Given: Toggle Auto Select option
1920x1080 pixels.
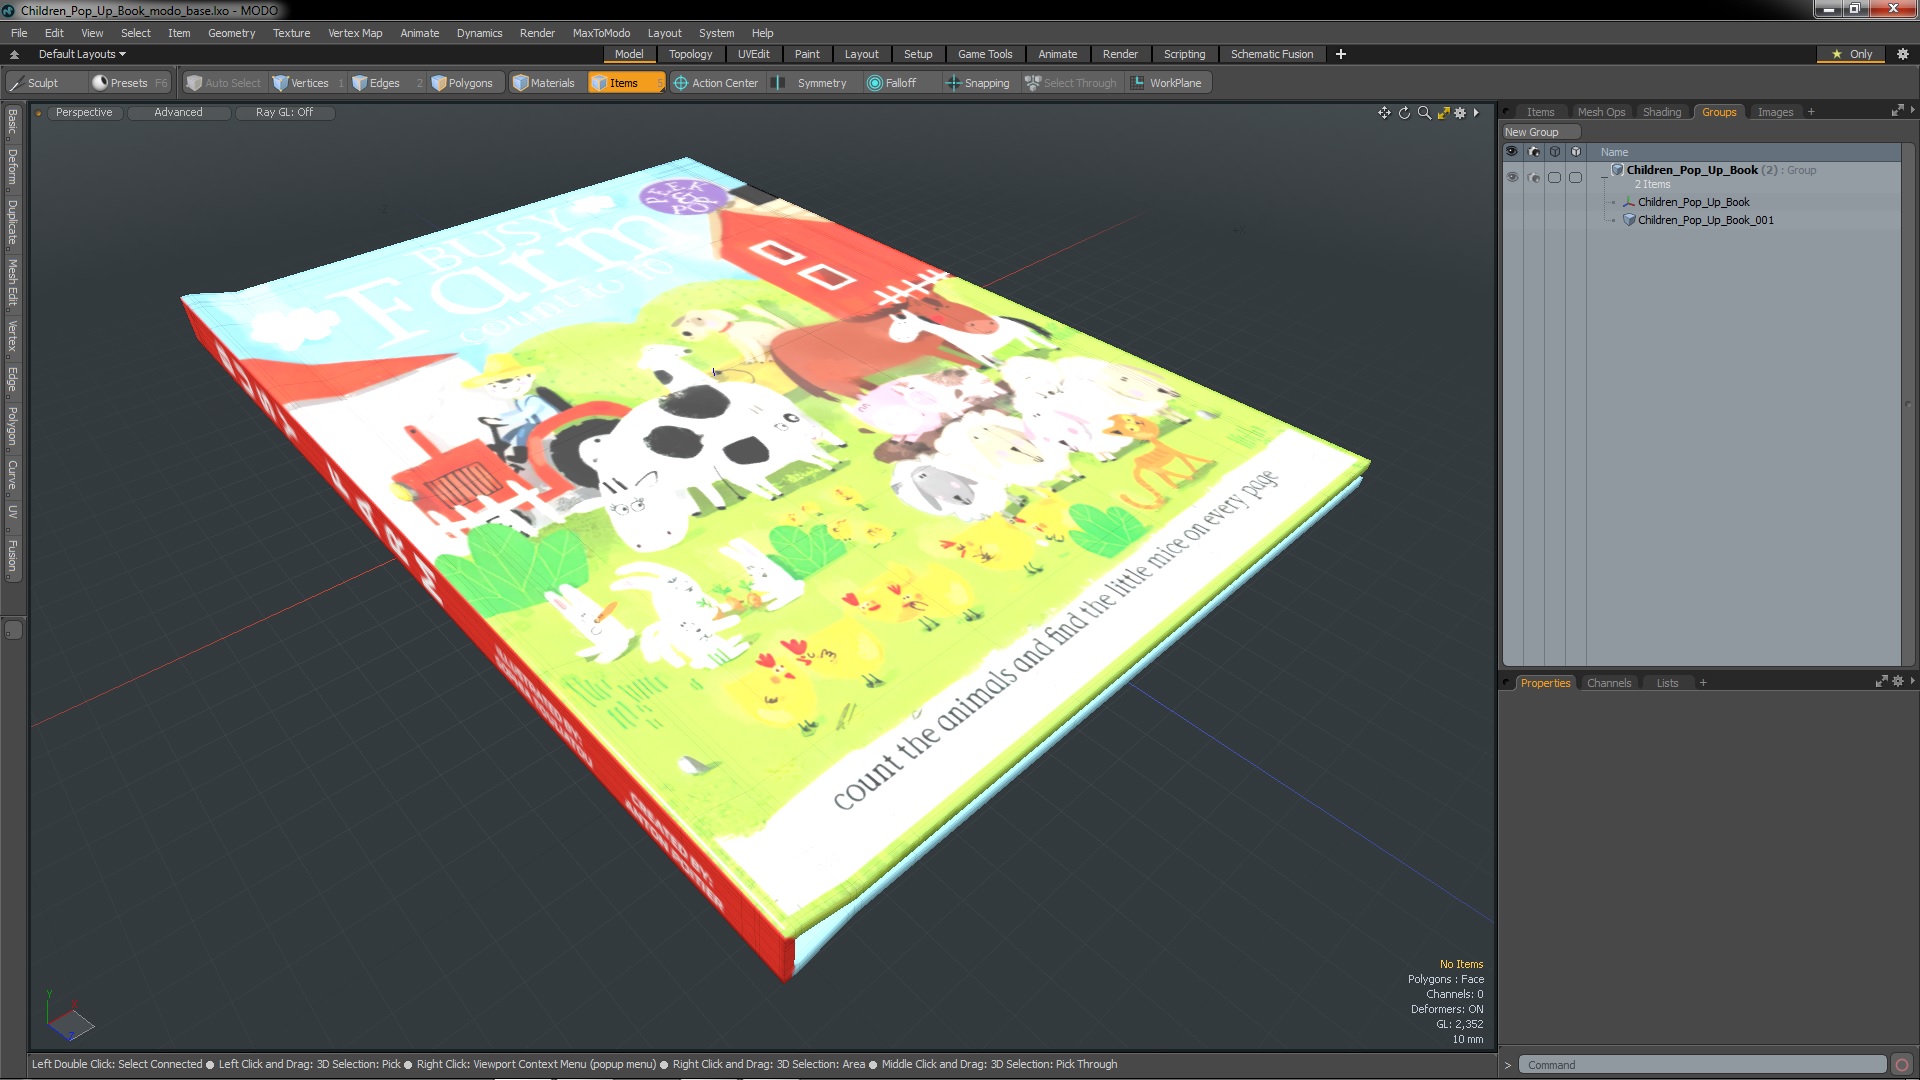Looking at the screenshot, I should click(x=224, y=83).
